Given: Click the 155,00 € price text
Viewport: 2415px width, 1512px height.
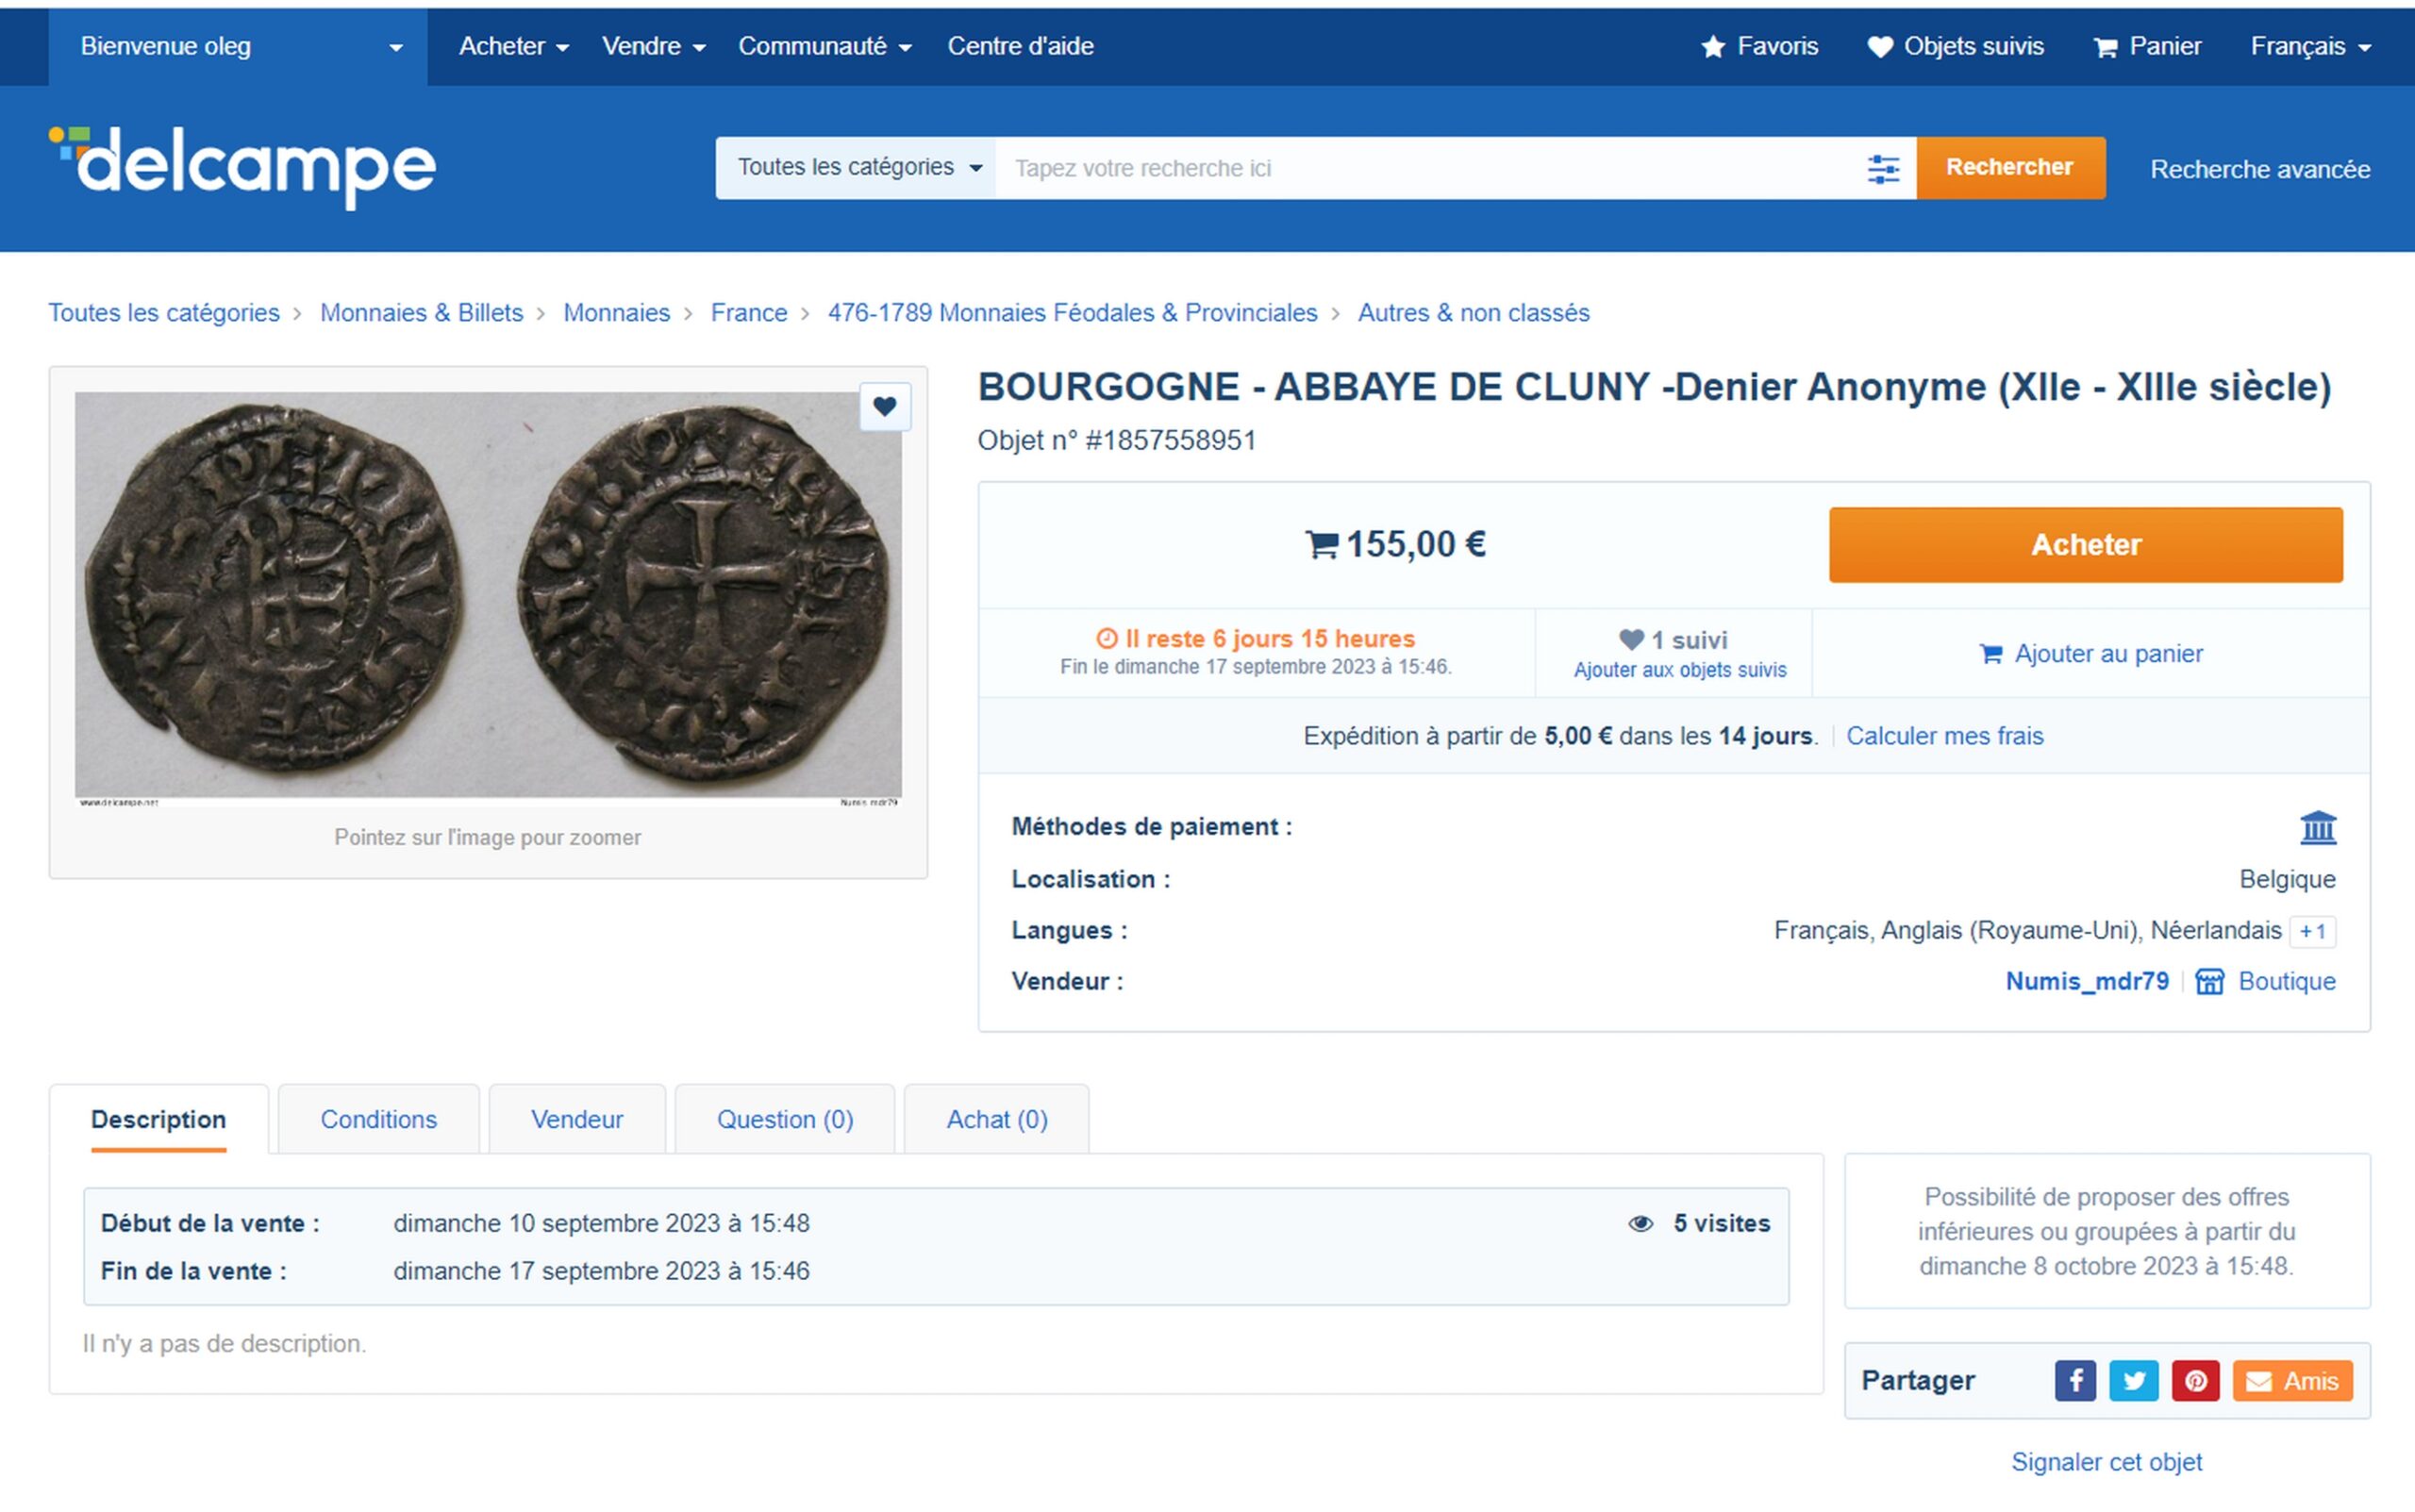Looking at the screenshot, I should (x=1415, y=545).
